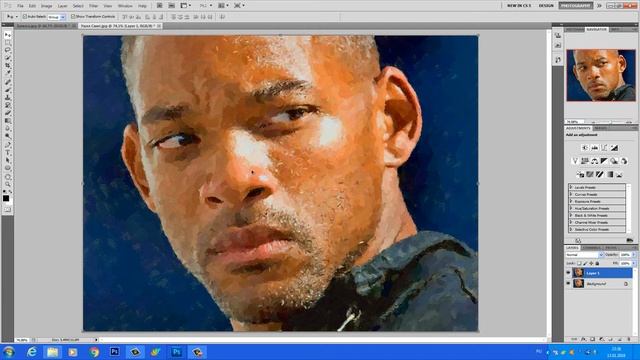Toggle Quick Mask mode
The image size is (640, 360).
[7, 209]
